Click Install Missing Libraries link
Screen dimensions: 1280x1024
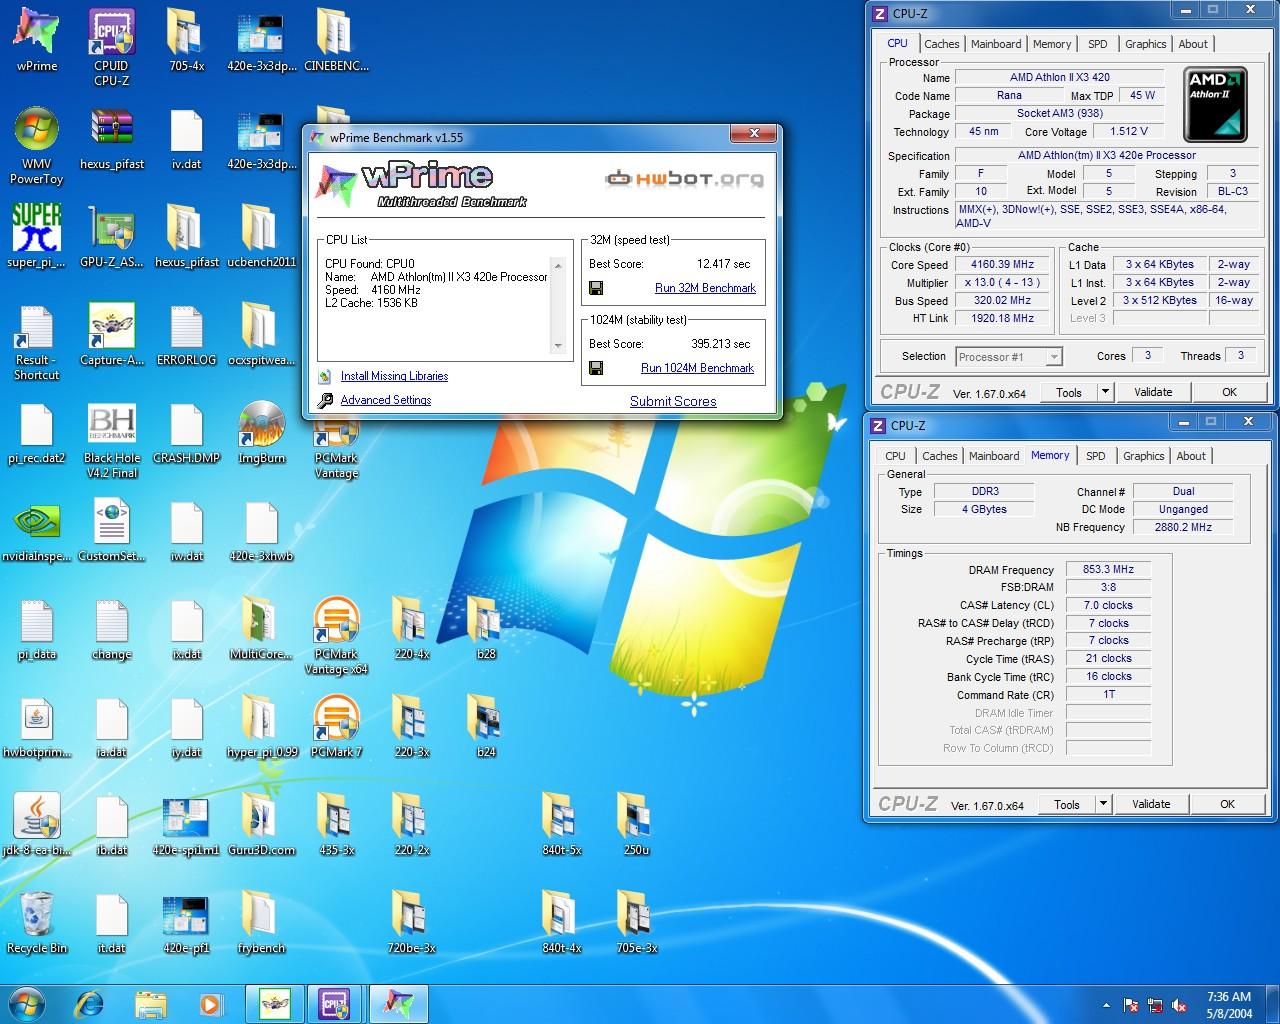pos(394,376)
